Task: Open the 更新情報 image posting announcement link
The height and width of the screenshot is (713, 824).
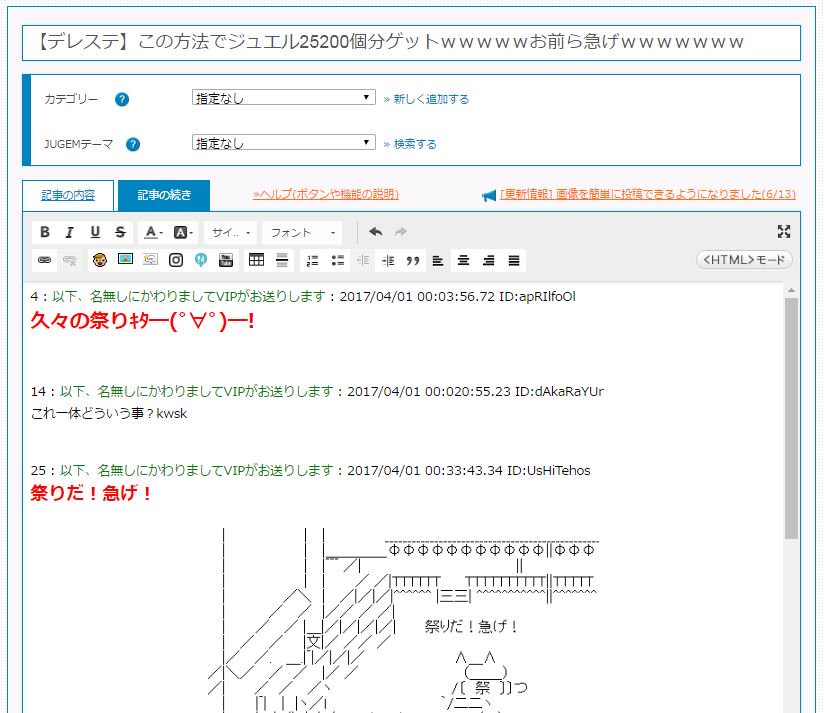Action: pyautogui.click(x=647, y=194)
